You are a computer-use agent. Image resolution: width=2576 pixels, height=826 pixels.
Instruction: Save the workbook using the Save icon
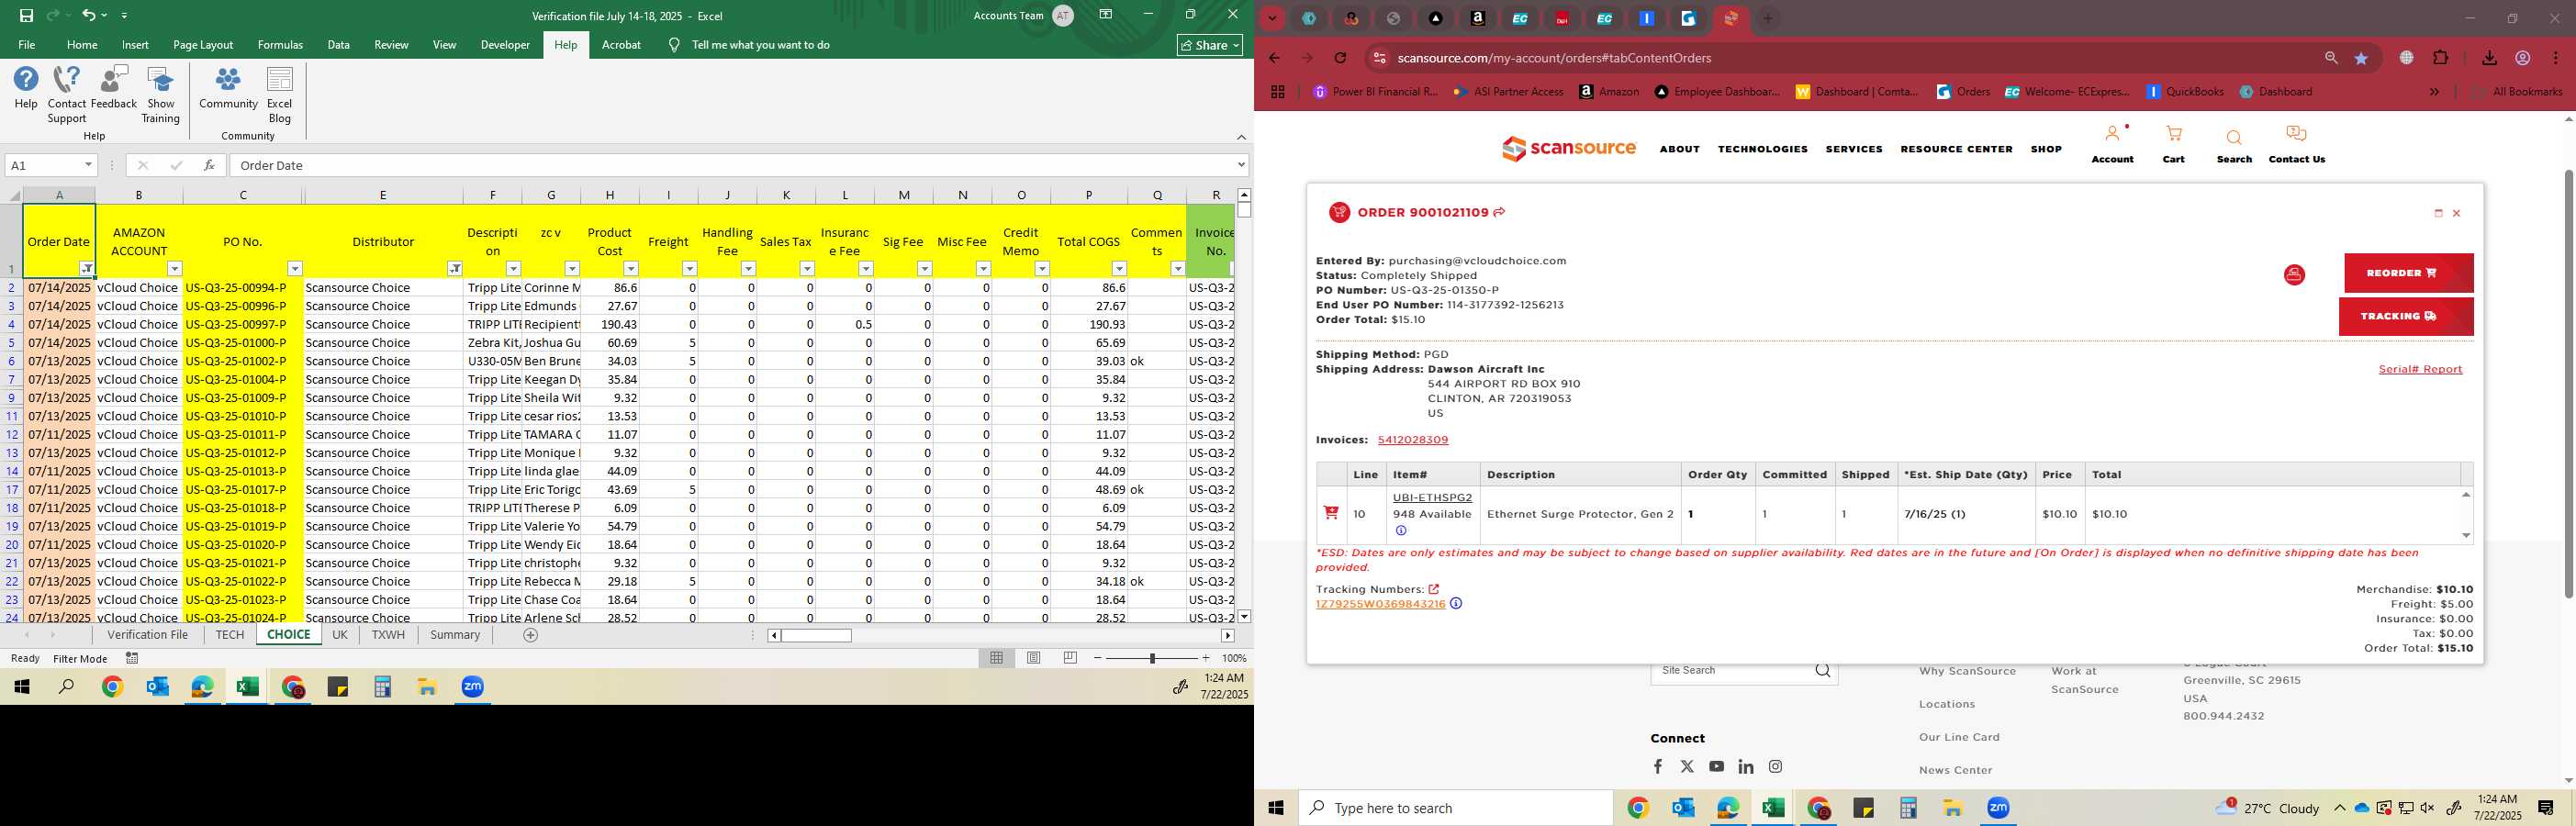26,15
